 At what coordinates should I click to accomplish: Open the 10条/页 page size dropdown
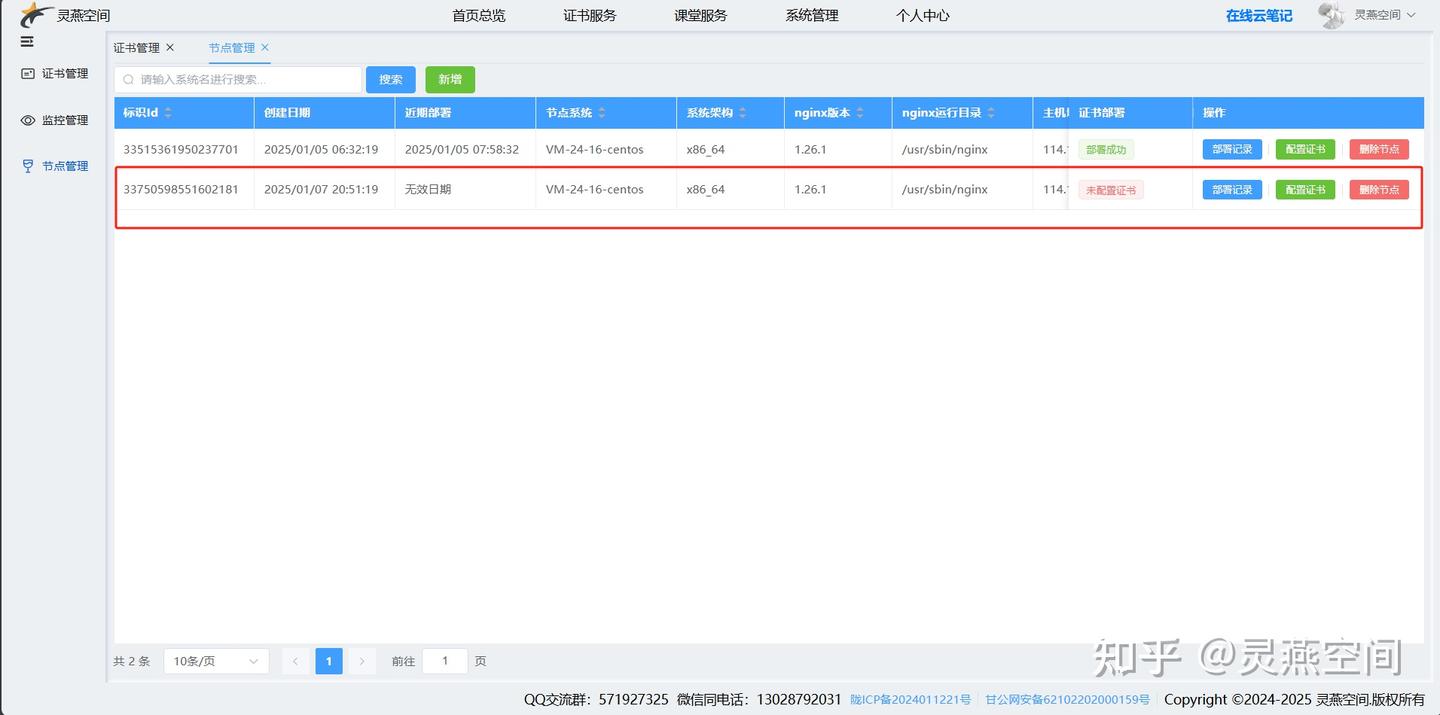click(x=216, y=661)
